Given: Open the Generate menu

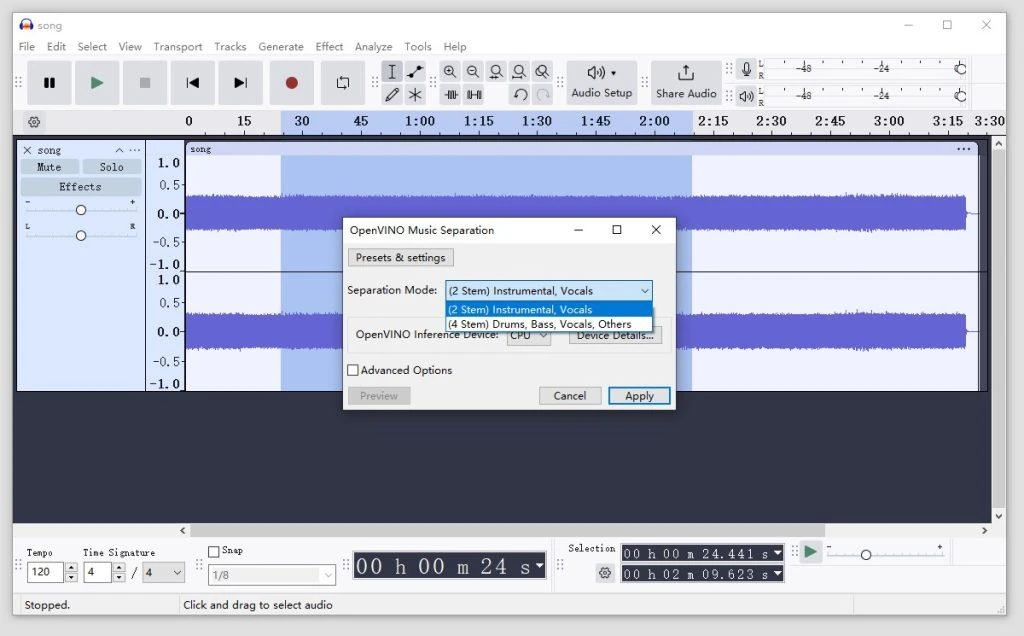Looking at the screenshot, I should (x=281, y=46).
